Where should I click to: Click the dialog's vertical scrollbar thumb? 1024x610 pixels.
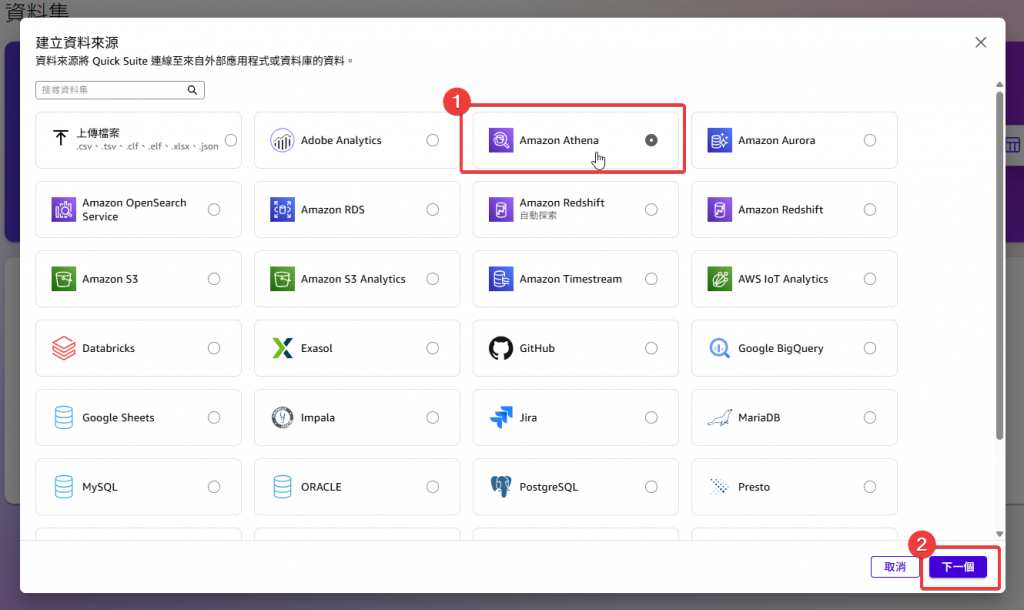[999, 265]
